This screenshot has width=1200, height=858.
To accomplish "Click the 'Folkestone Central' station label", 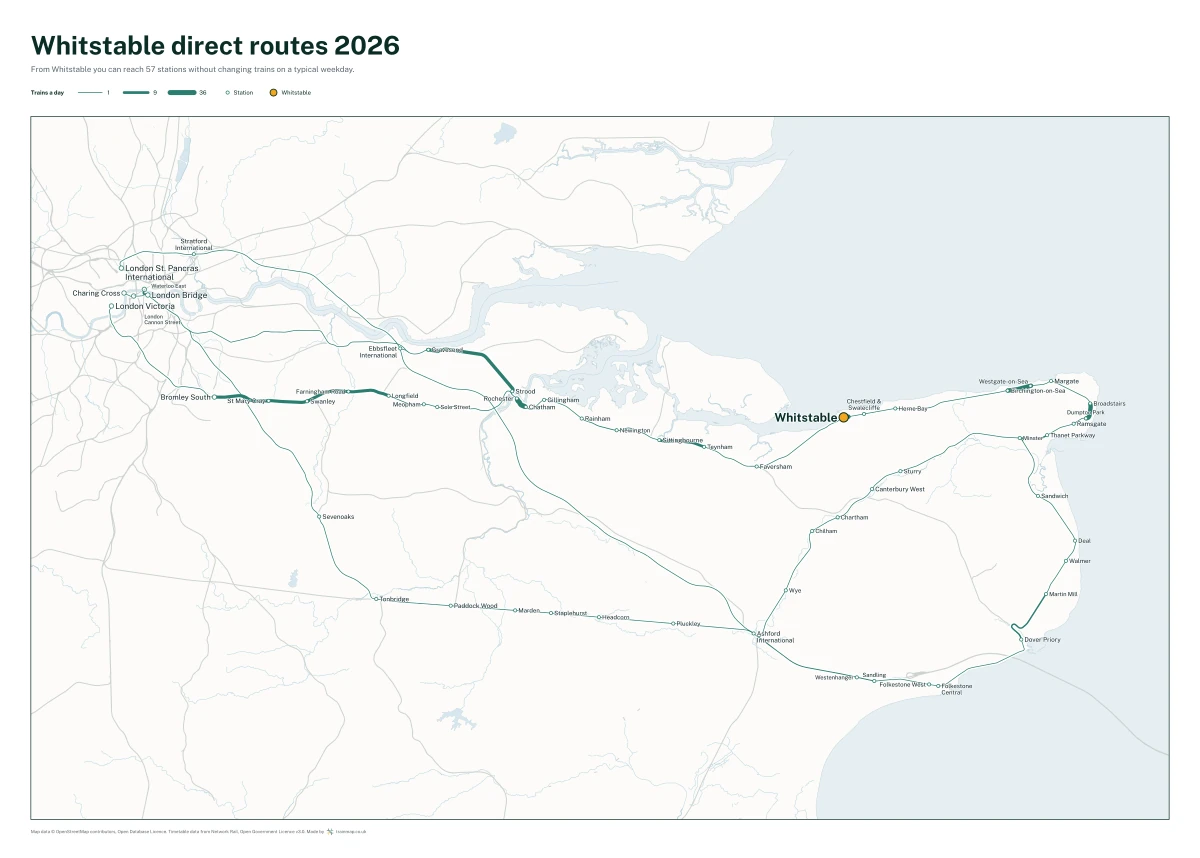I will pos(957,689).
